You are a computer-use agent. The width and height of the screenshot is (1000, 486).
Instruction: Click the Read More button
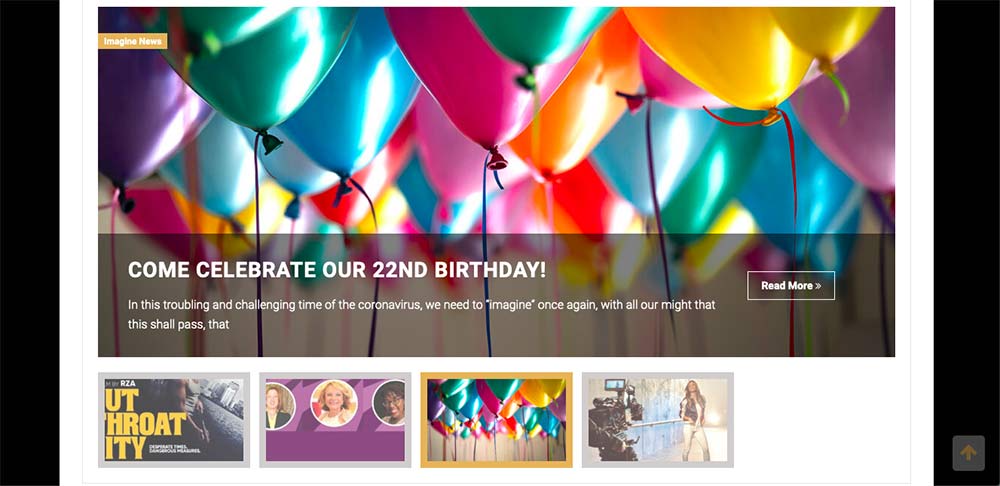click(x=791, y=286)
